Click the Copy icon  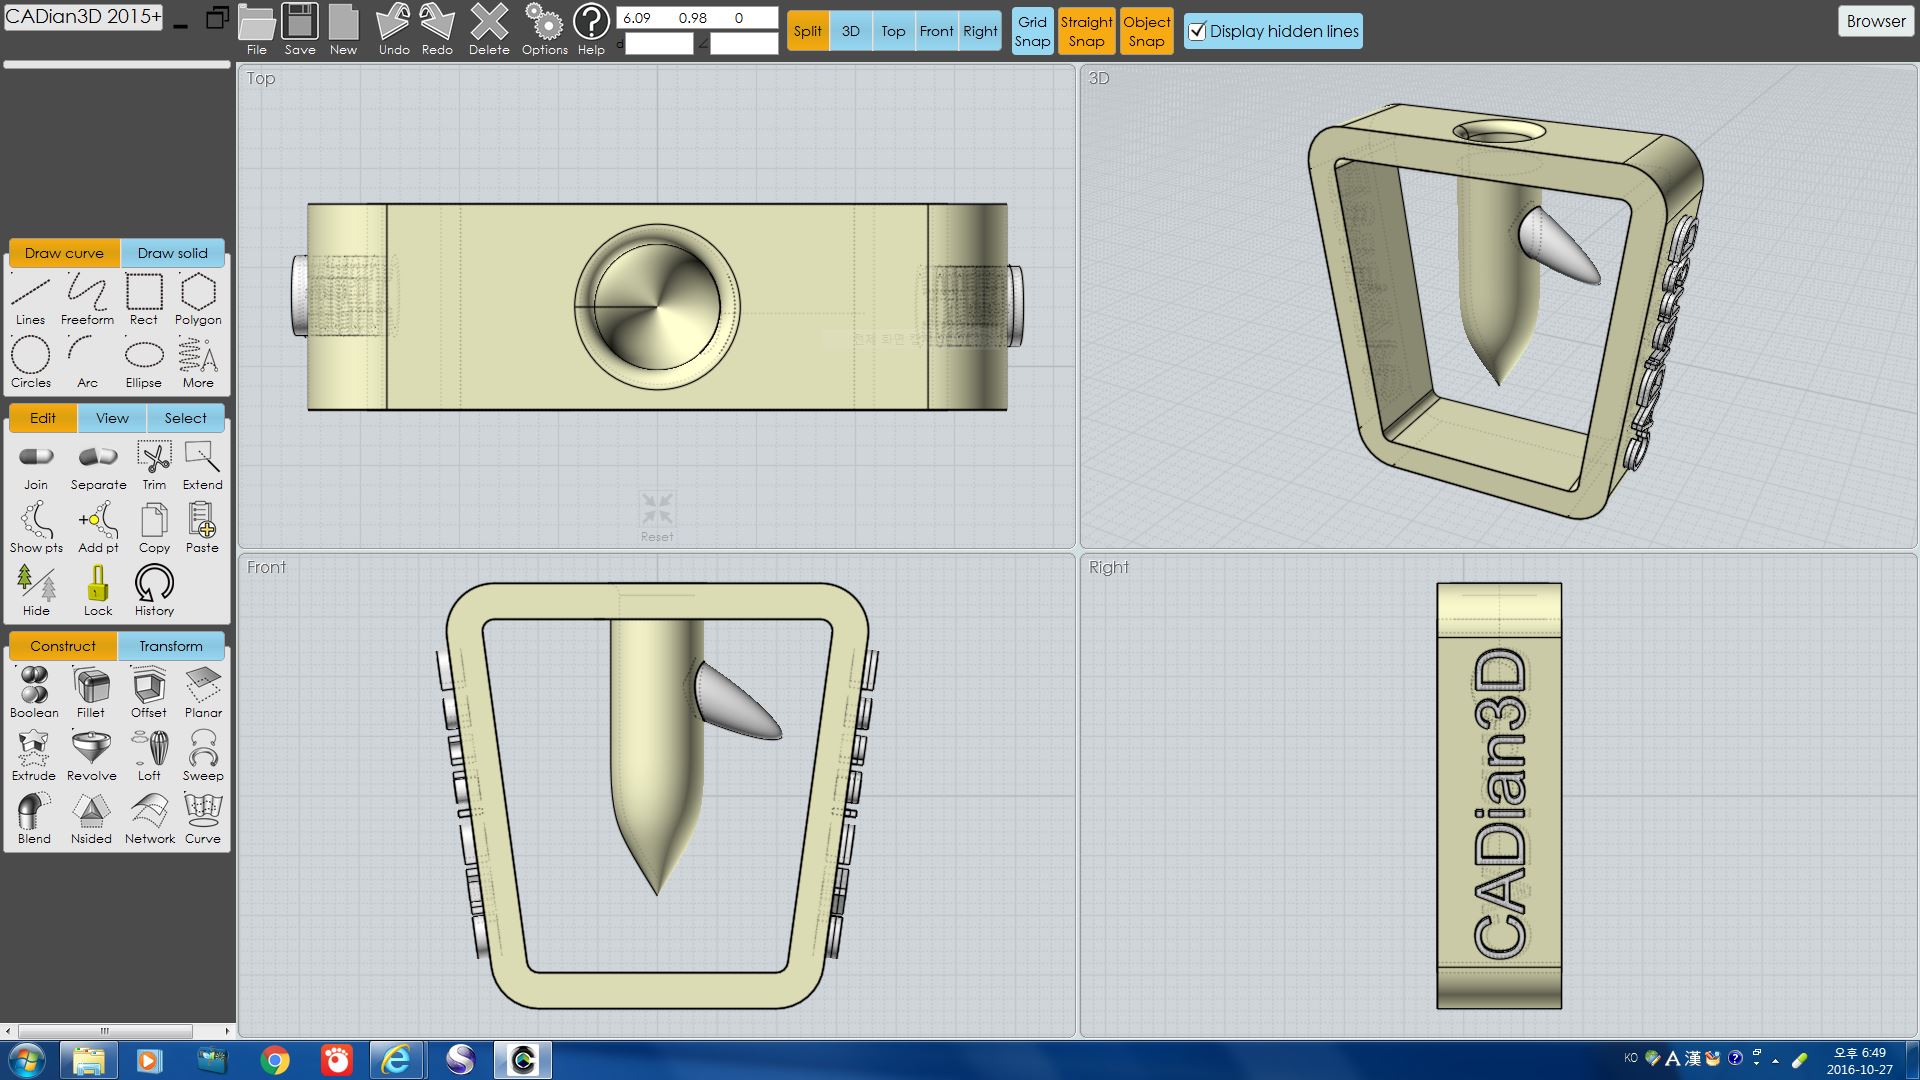tap(154, 527)
